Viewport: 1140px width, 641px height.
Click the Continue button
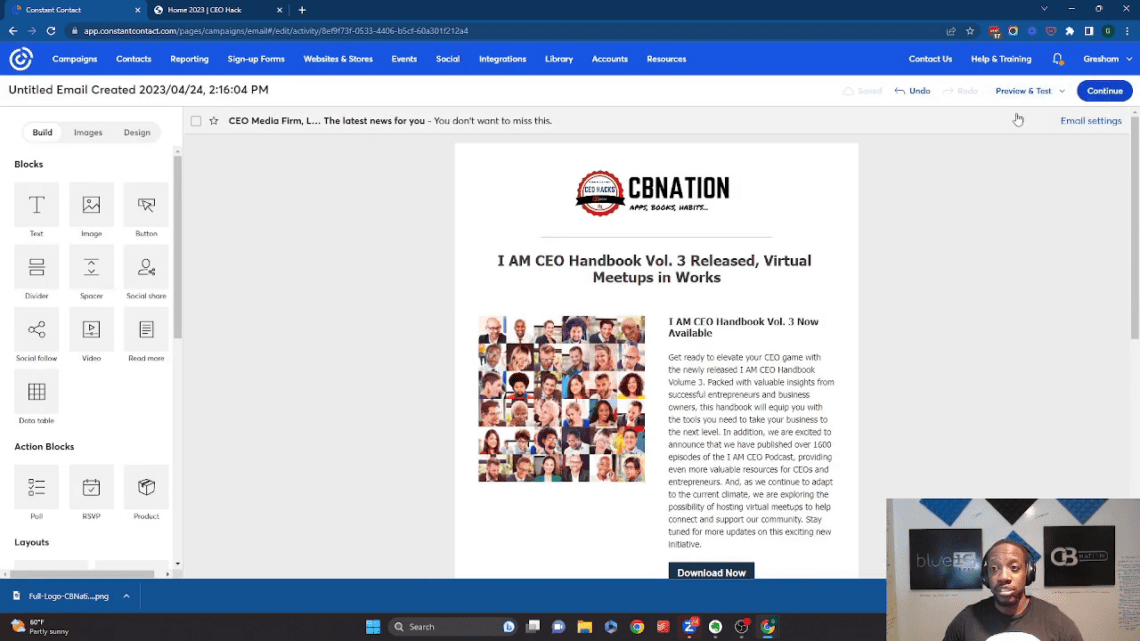[1104, 90]
